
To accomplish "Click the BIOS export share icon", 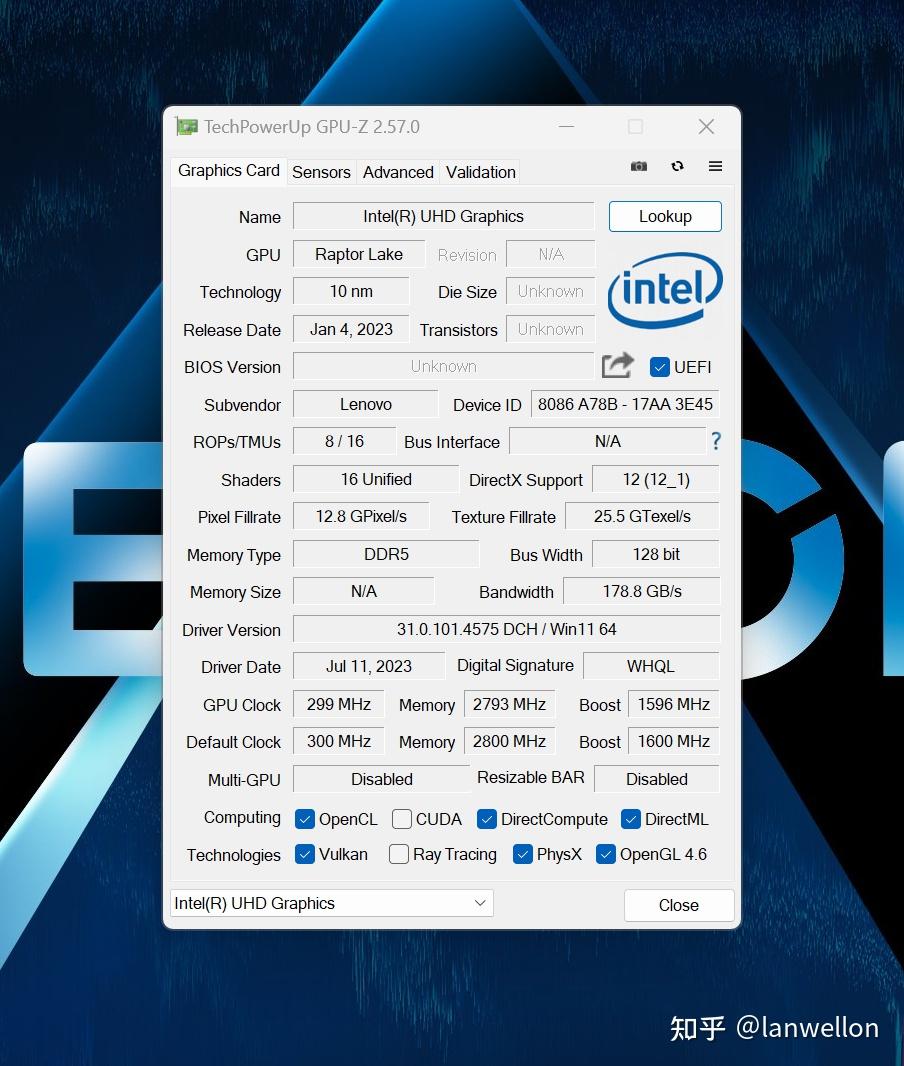I will [617, 366].
